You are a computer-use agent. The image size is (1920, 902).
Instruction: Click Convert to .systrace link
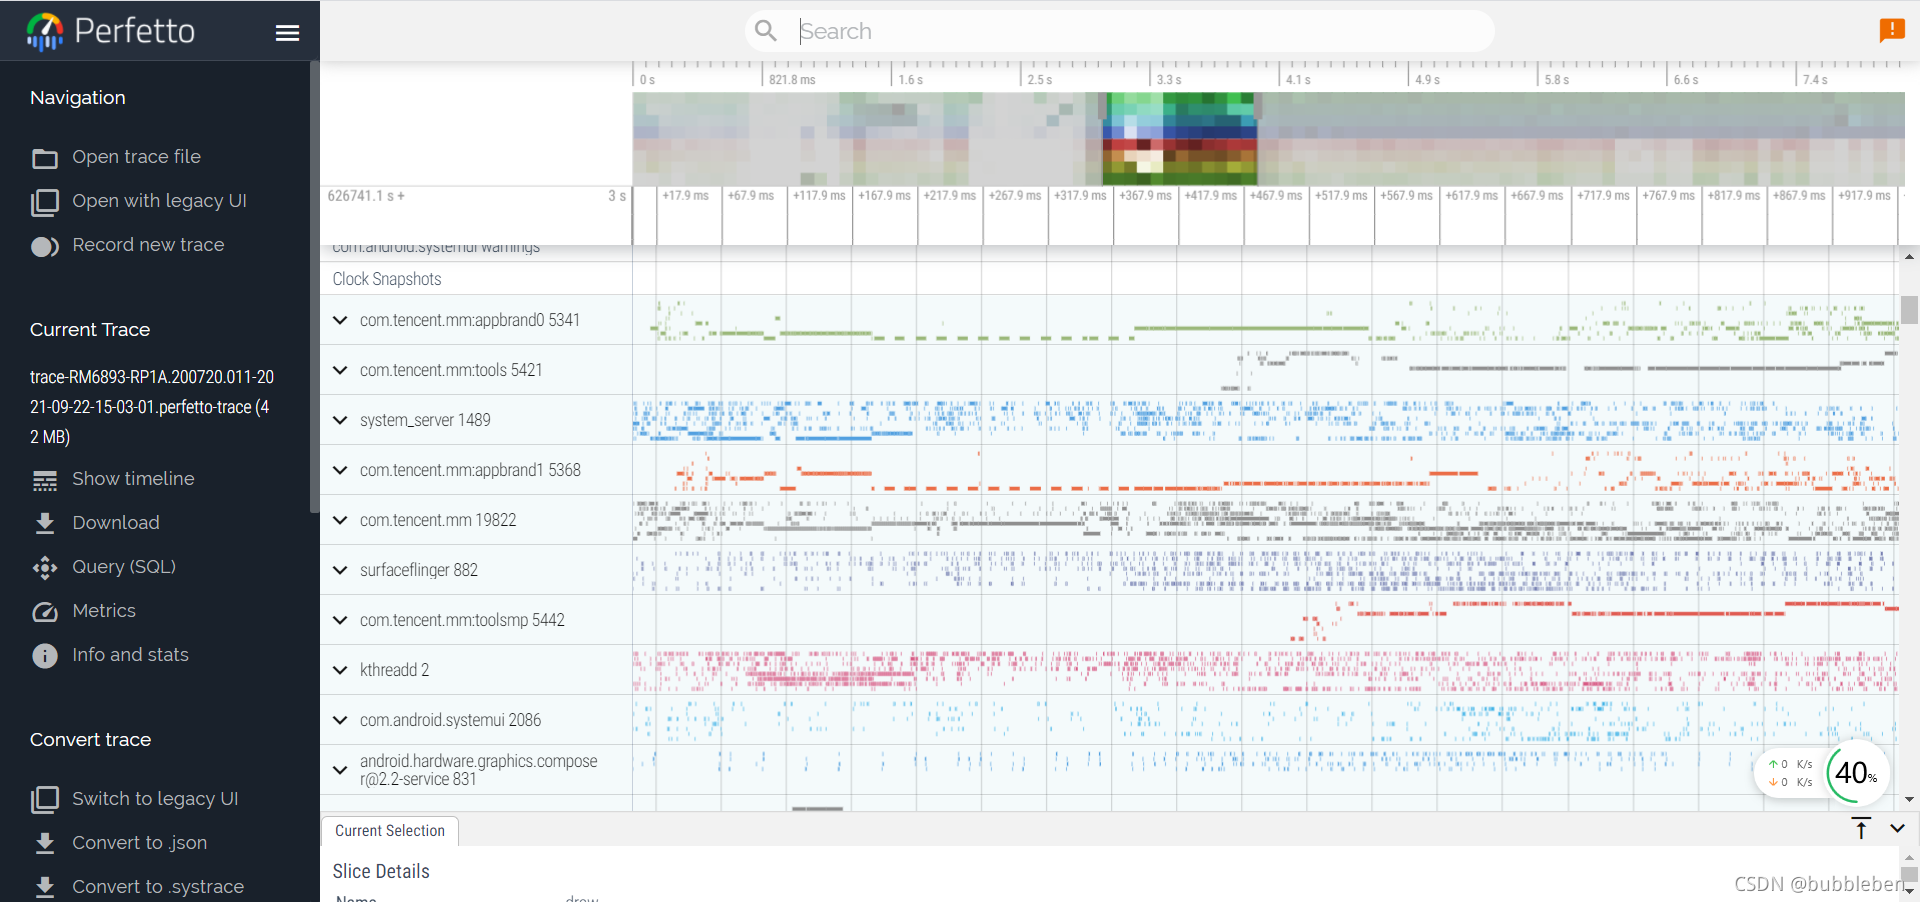158,887
